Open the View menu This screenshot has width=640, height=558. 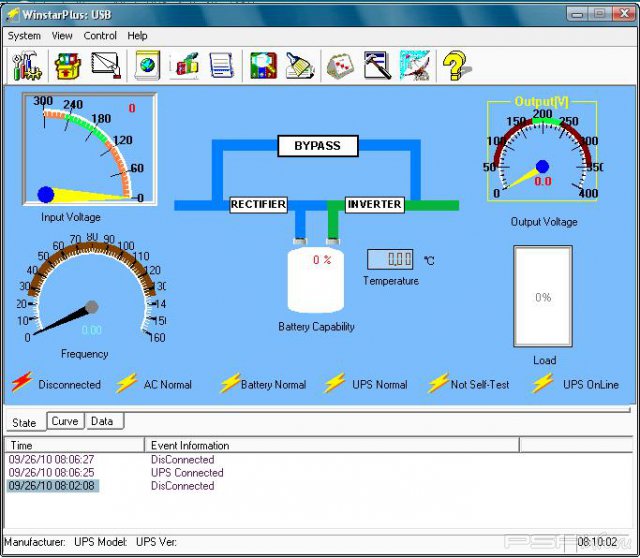(x=62, y=36)
